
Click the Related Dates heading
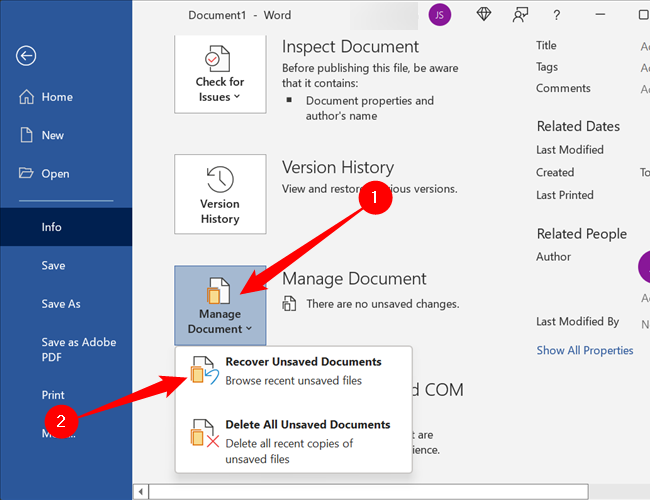point(578,126)
